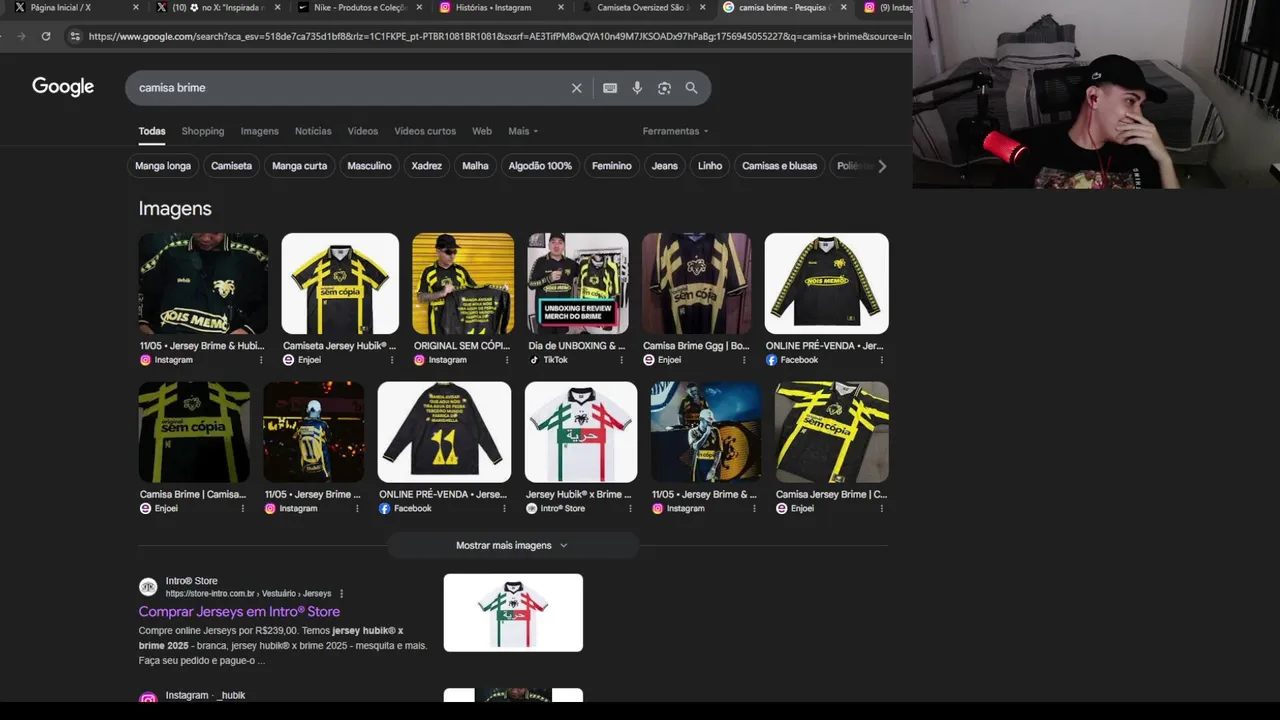Apply the Camisas e blusas filter chip
The width and height of the screenshot is (1280, 720).
tap(780, 166)
